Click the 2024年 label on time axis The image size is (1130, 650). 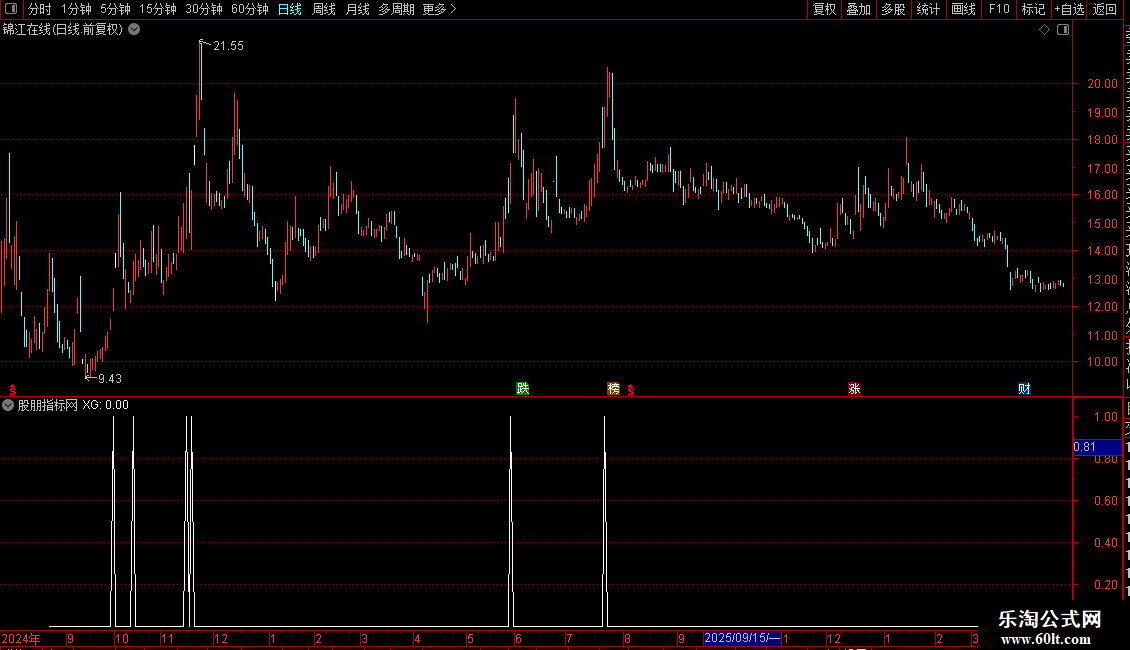21,638
